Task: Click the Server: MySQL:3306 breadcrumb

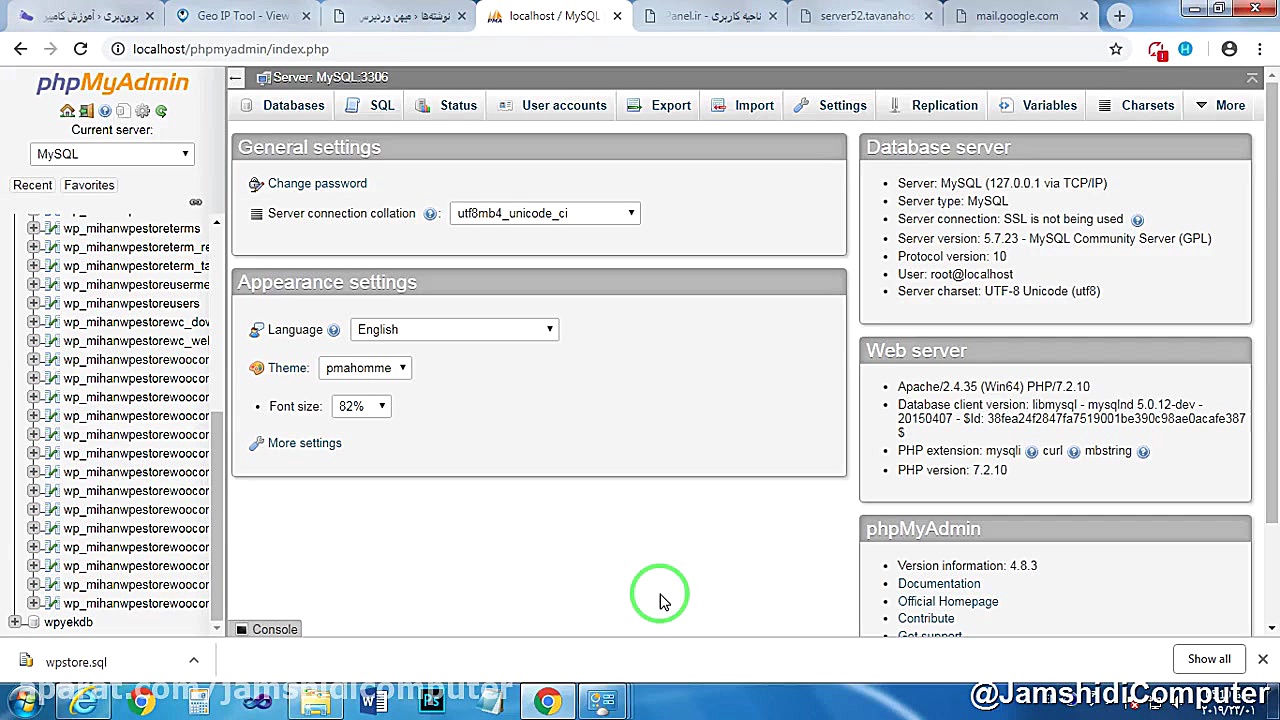Action: click(x=331, y=77)
